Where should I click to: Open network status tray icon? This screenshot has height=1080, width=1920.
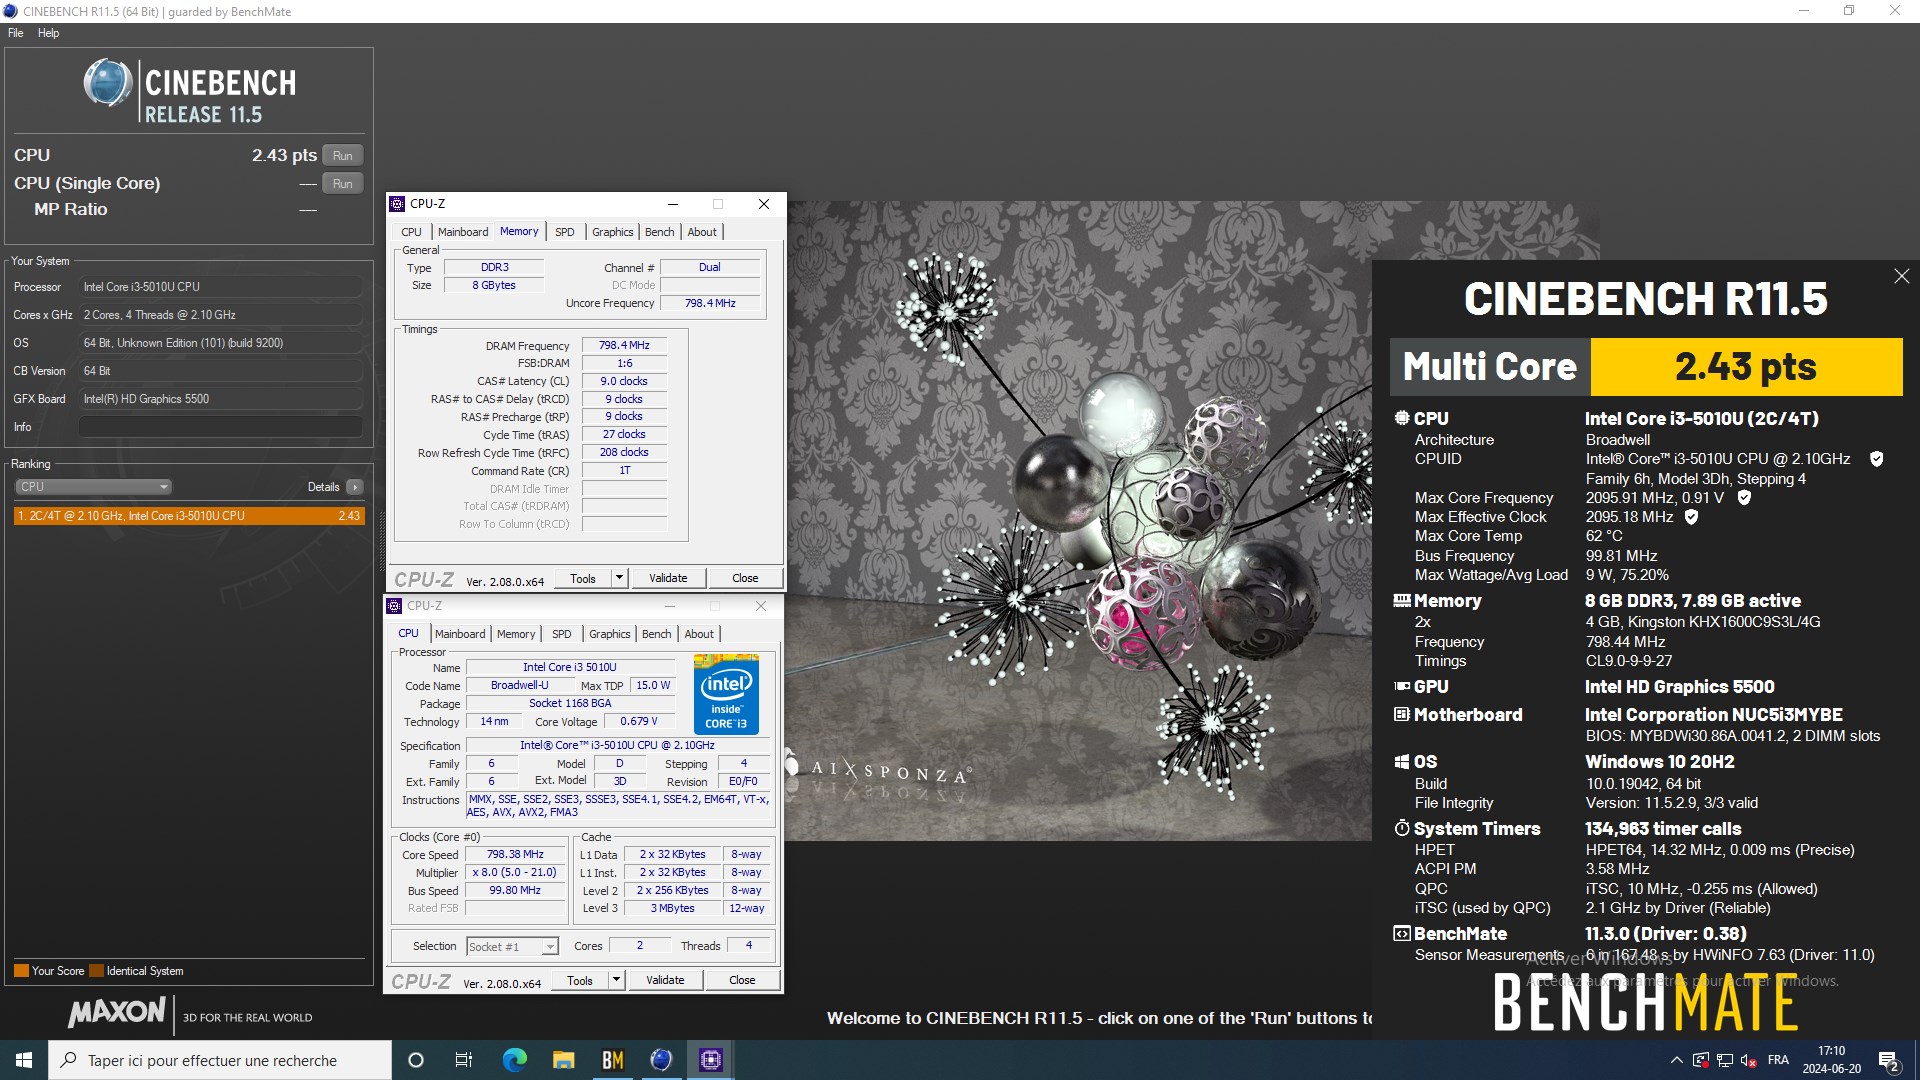(1724, 1060)
